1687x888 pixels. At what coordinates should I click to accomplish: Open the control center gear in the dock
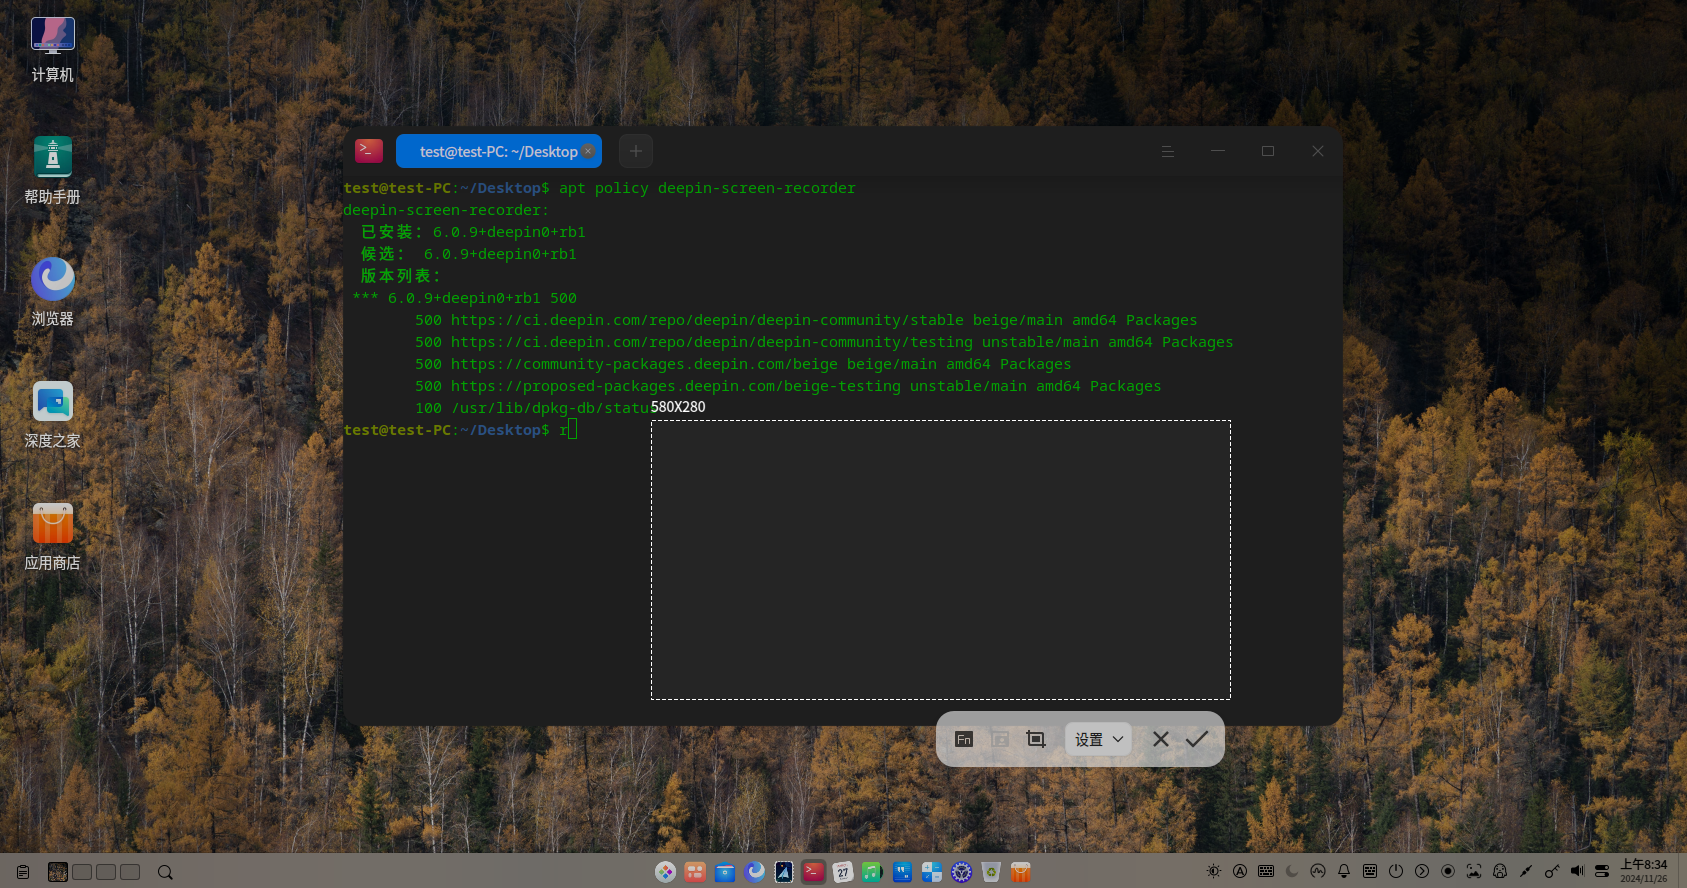(961, 872)
